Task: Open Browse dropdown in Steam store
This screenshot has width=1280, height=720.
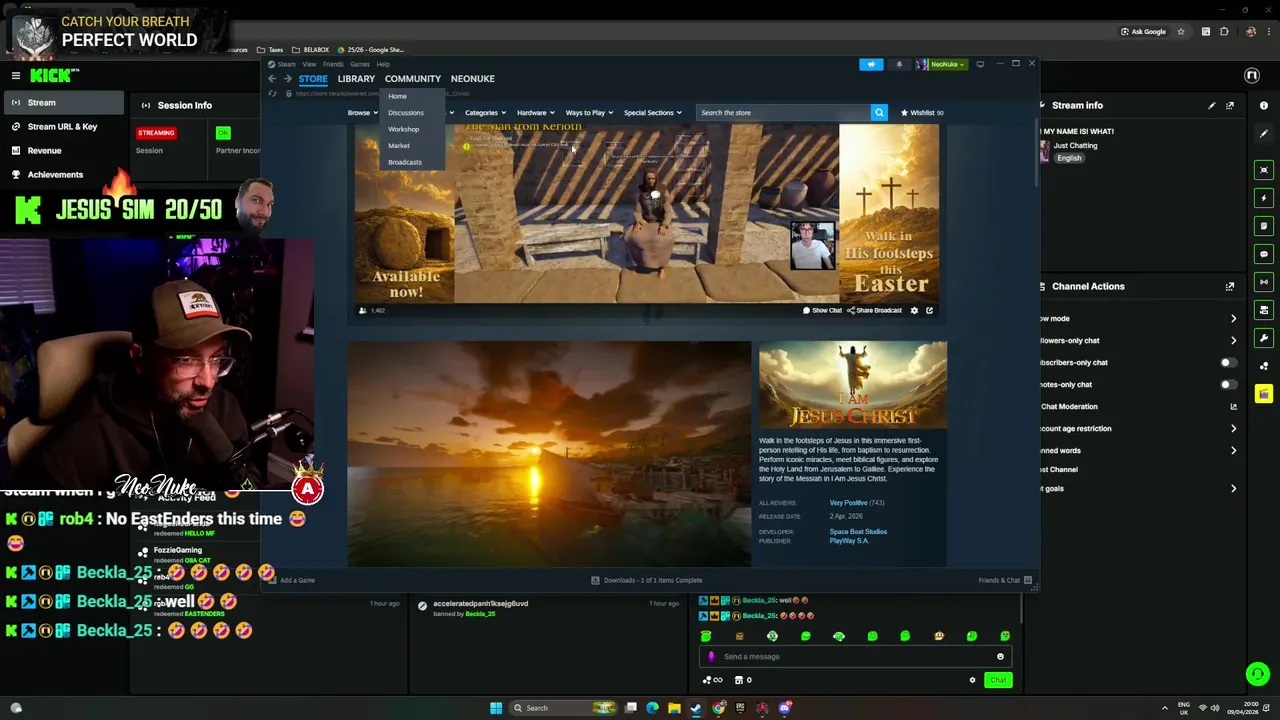Action: tap(362, 113)
